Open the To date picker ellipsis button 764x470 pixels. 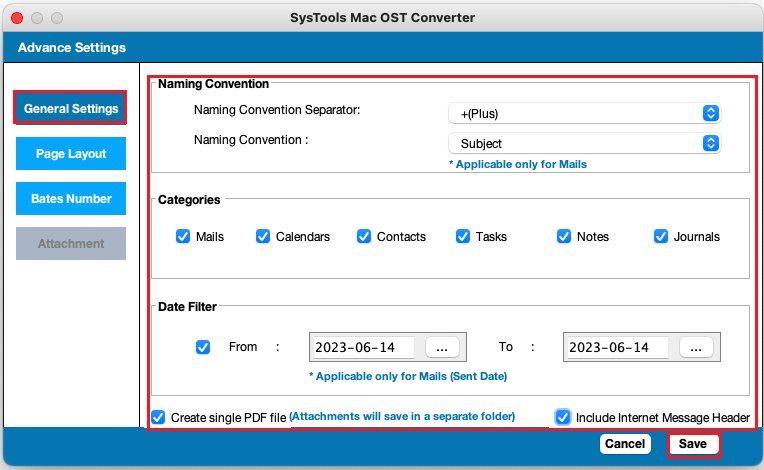tap(696, 347)
